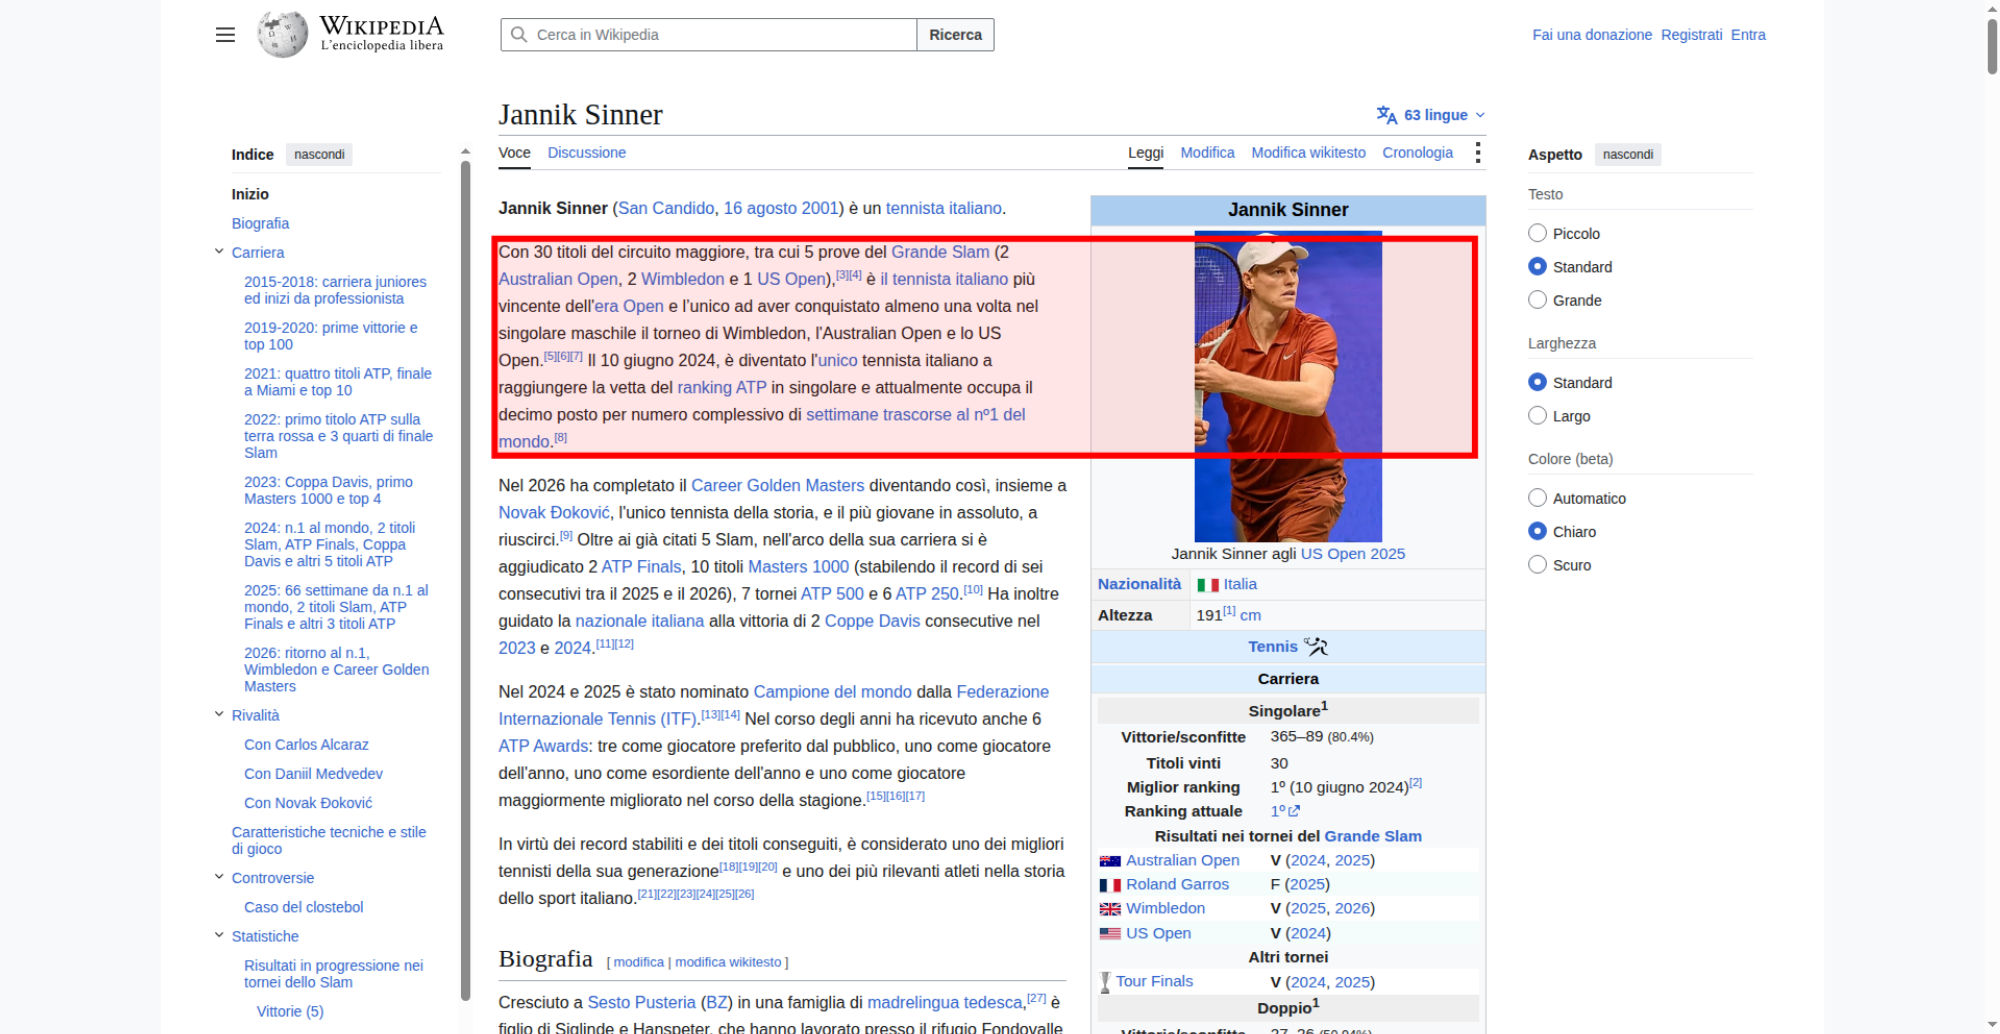Open the language translation icon
The width and height of the screenshot is (2000, 1034).
1386,115
